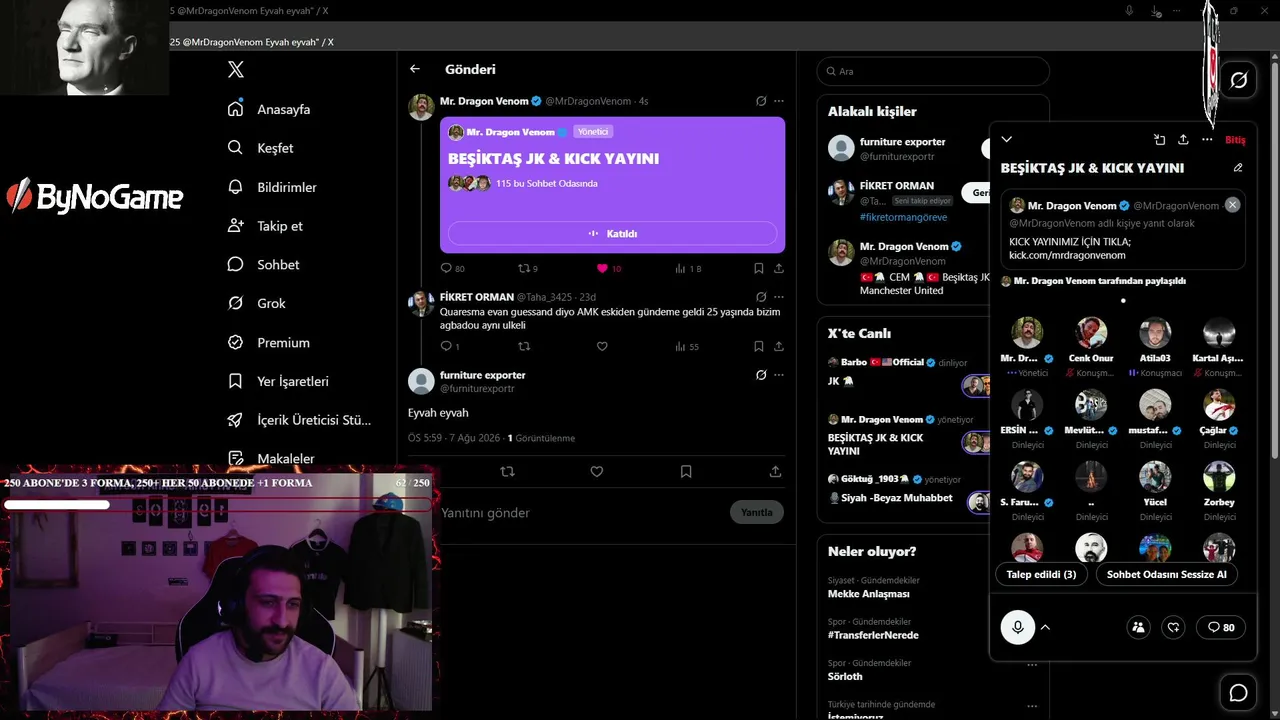The width and height of the screenshot is (1280, 720).
Task: Open Bildirimler notifications page
Action: (272, 187)
